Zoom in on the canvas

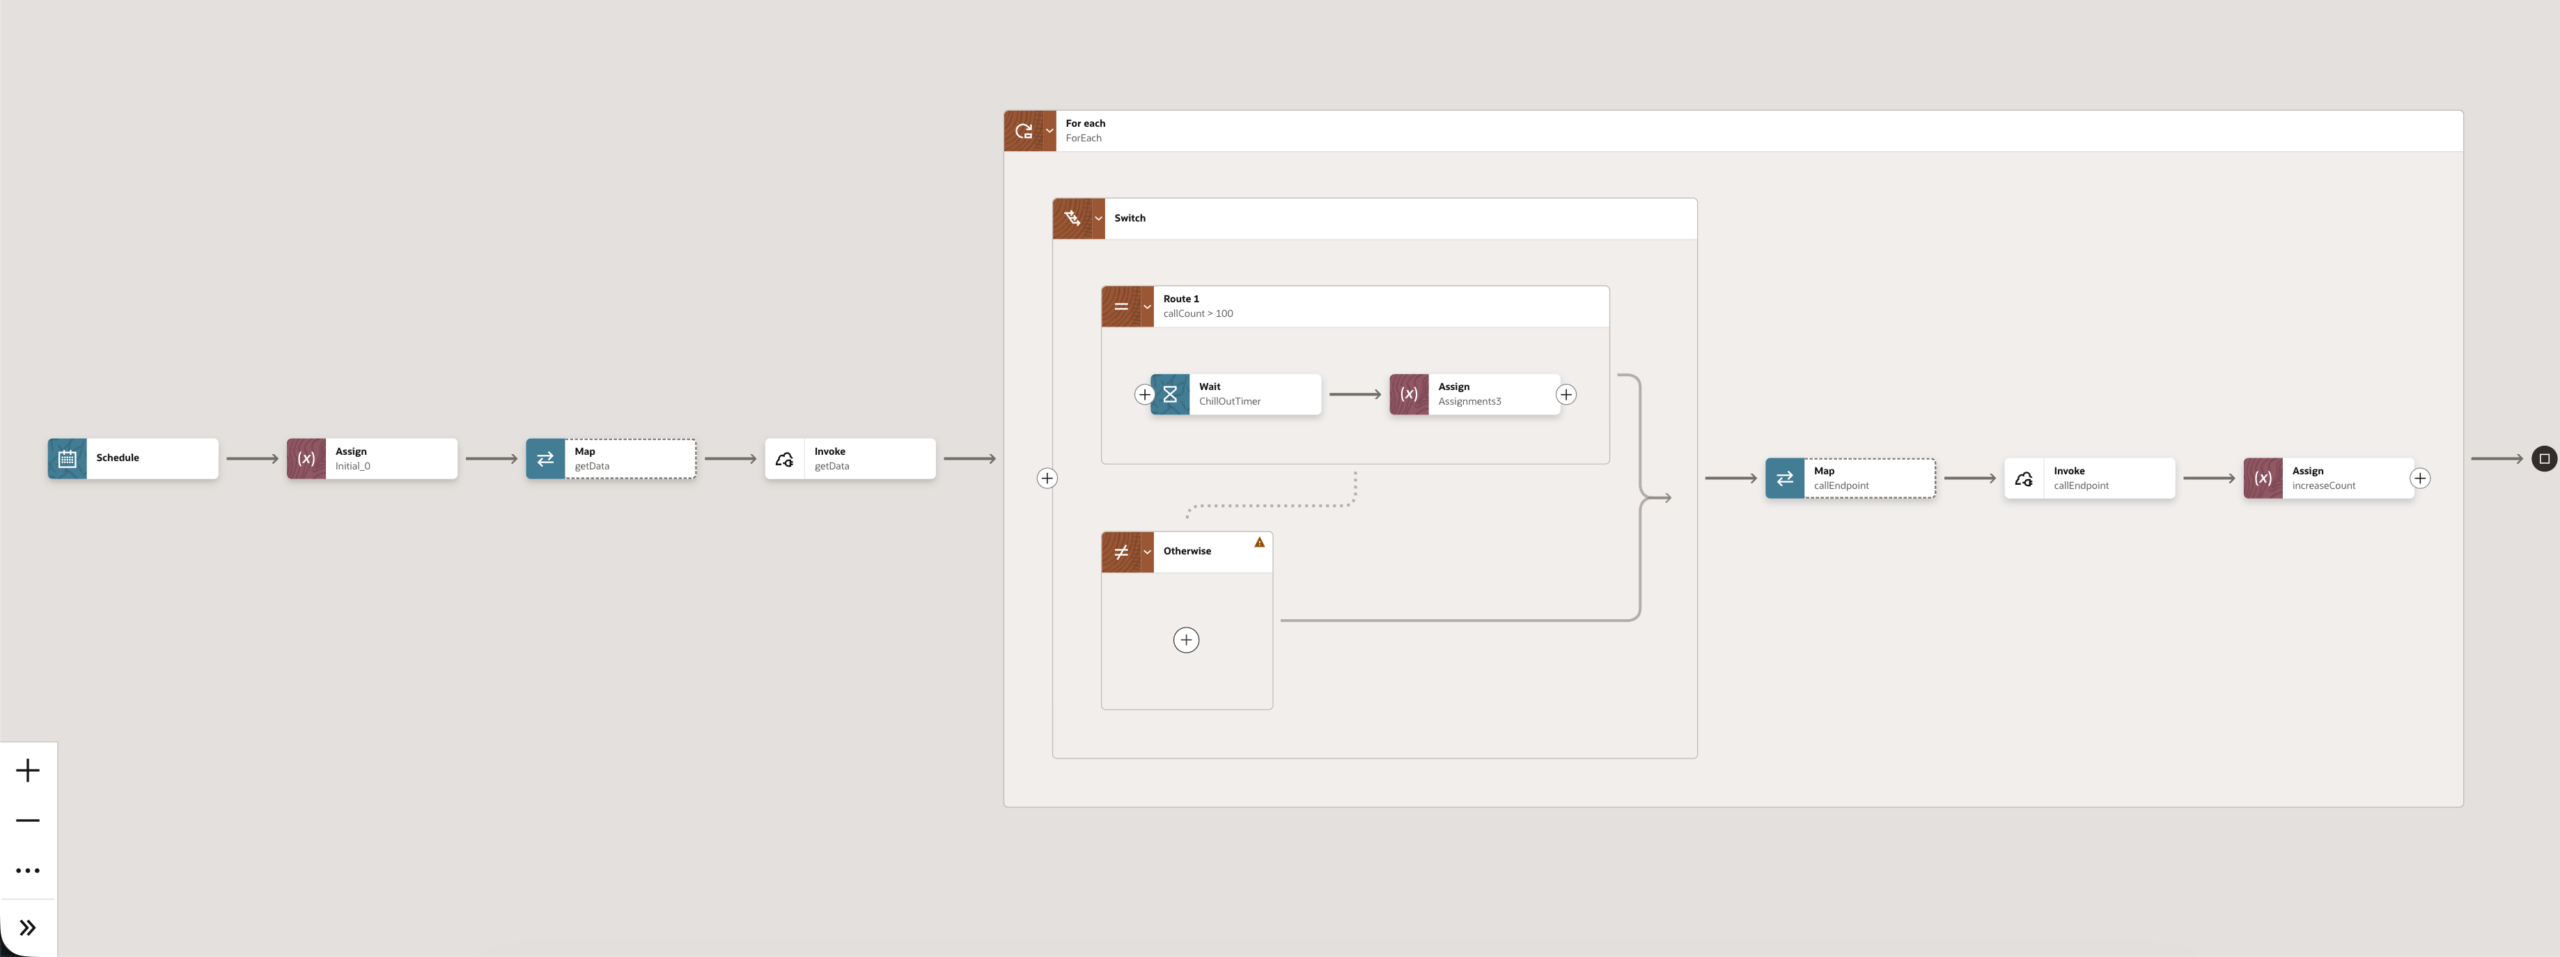28,770
